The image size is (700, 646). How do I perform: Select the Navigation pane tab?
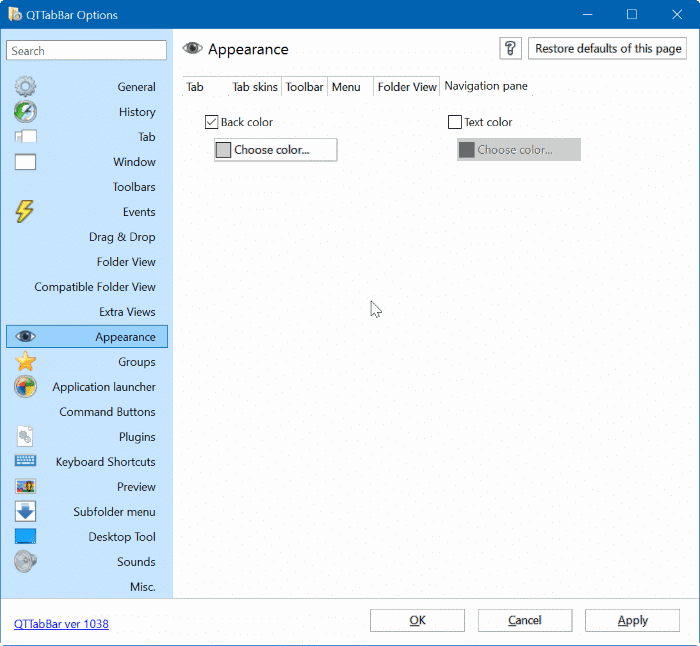click(x=486, y=86)
